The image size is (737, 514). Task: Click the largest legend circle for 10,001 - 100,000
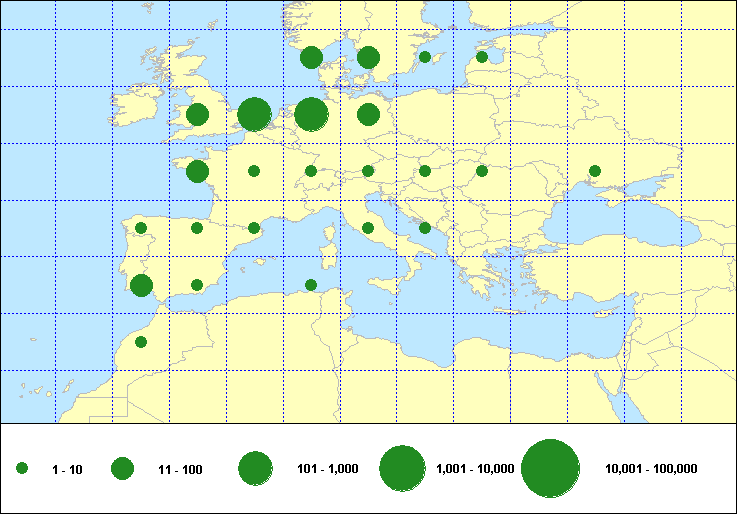tap(551, 468)
